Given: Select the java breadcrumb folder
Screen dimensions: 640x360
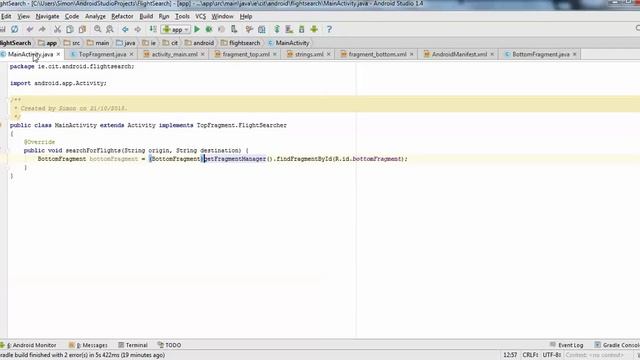Looking at the screenshot, I should point(126,43).
